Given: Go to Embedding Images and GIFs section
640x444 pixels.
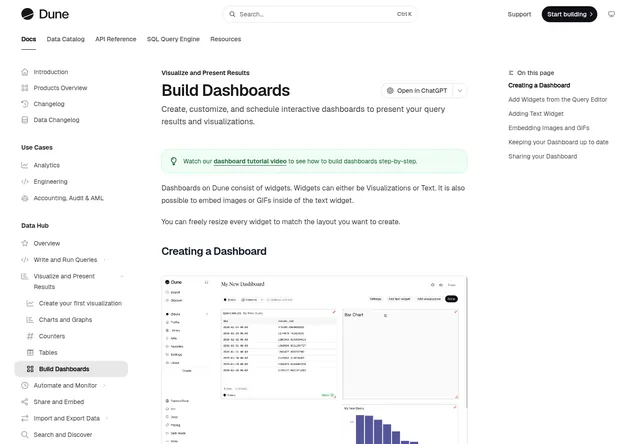Looking at the screenshot, I should [x=549, y=128].
